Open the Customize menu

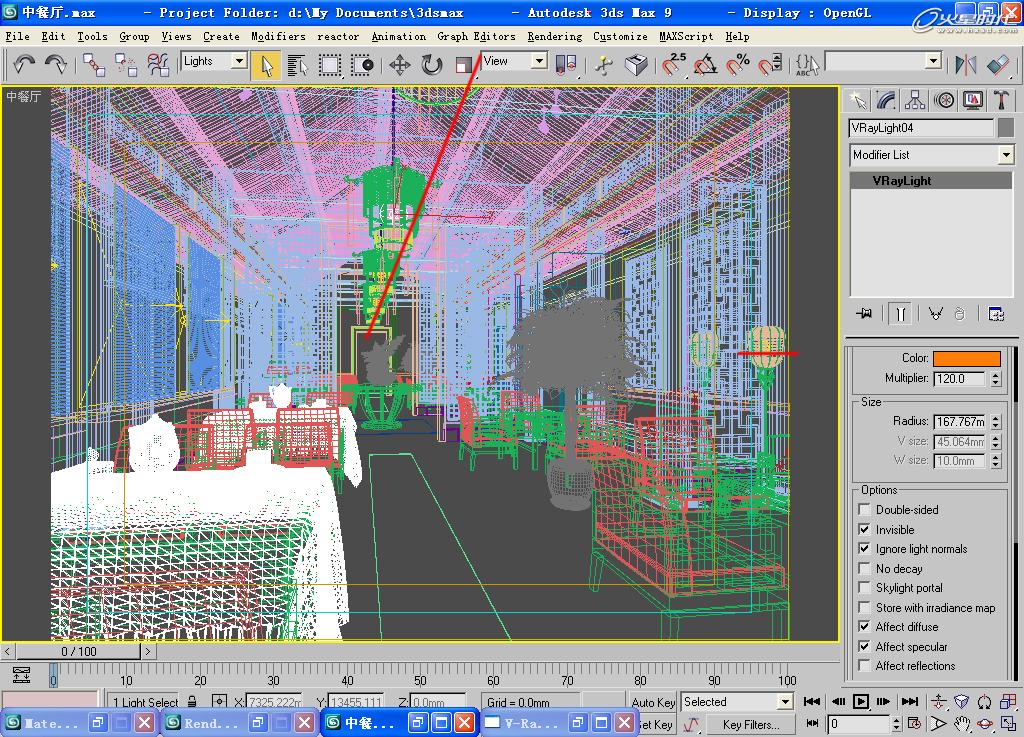[620, 37]
